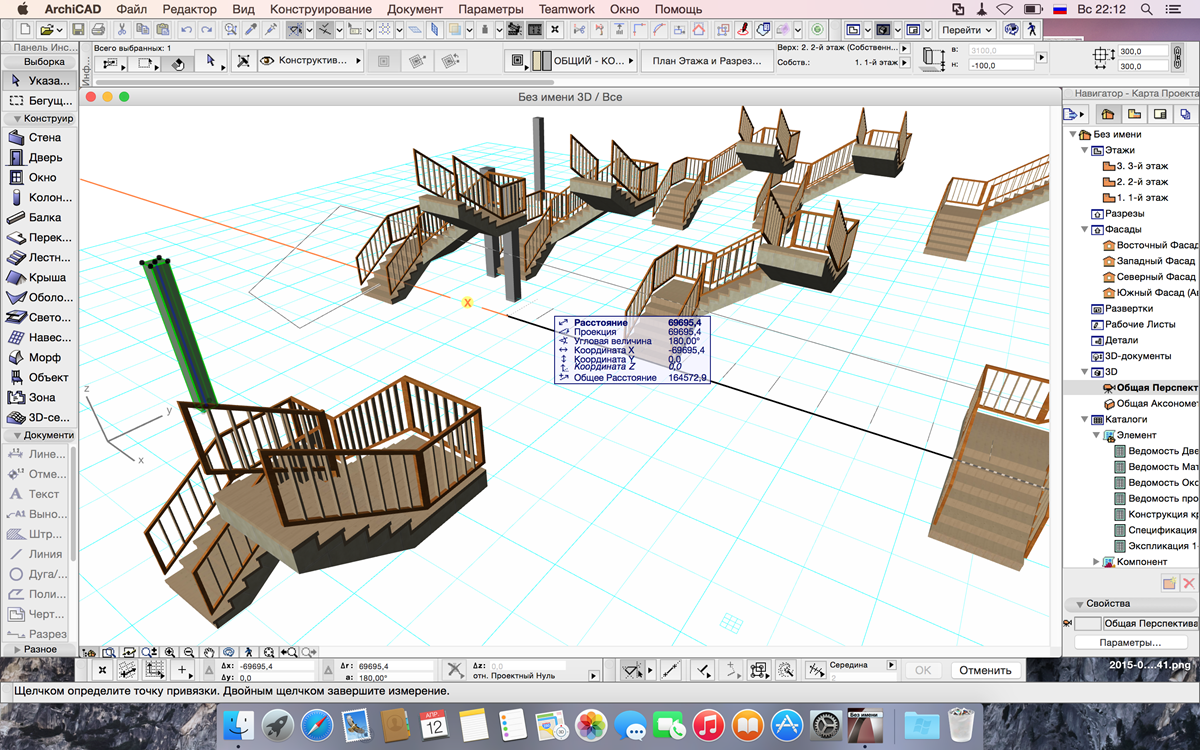Collapse the Этажи tree node in Navigator
Image resolution: width=1200 pixels, height=750 pixels.
click(1084, 150)
